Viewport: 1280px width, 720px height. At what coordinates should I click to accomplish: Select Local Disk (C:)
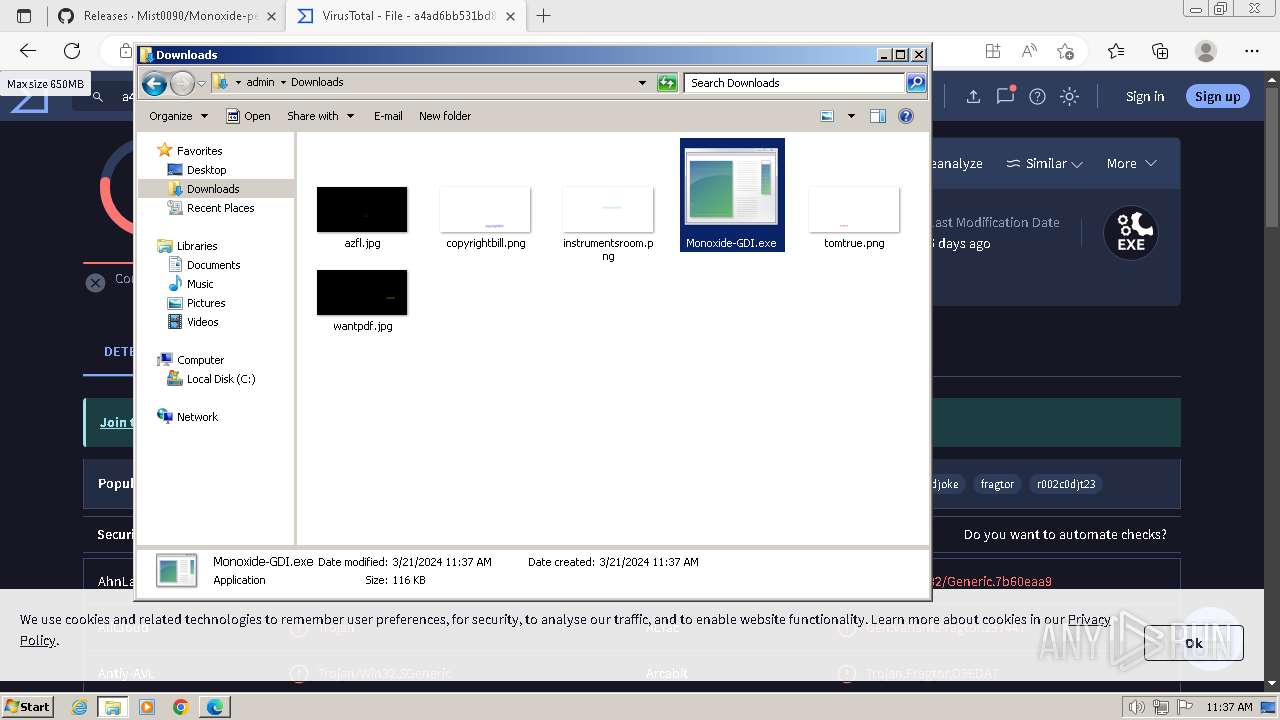click(x=221, y=379)
